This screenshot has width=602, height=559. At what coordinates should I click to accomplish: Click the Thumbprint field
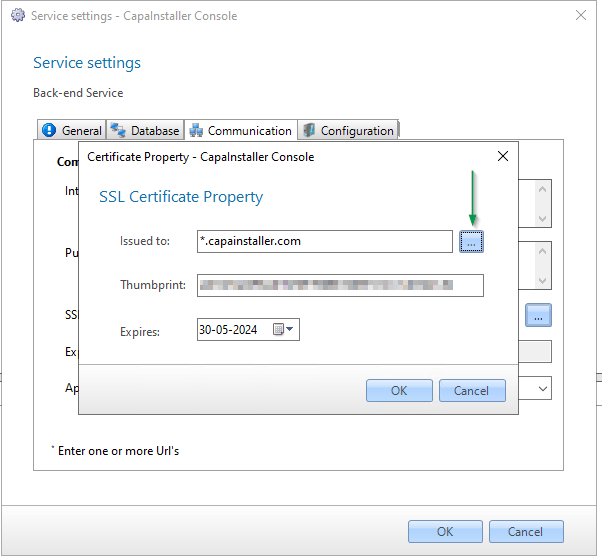(340, 285)
